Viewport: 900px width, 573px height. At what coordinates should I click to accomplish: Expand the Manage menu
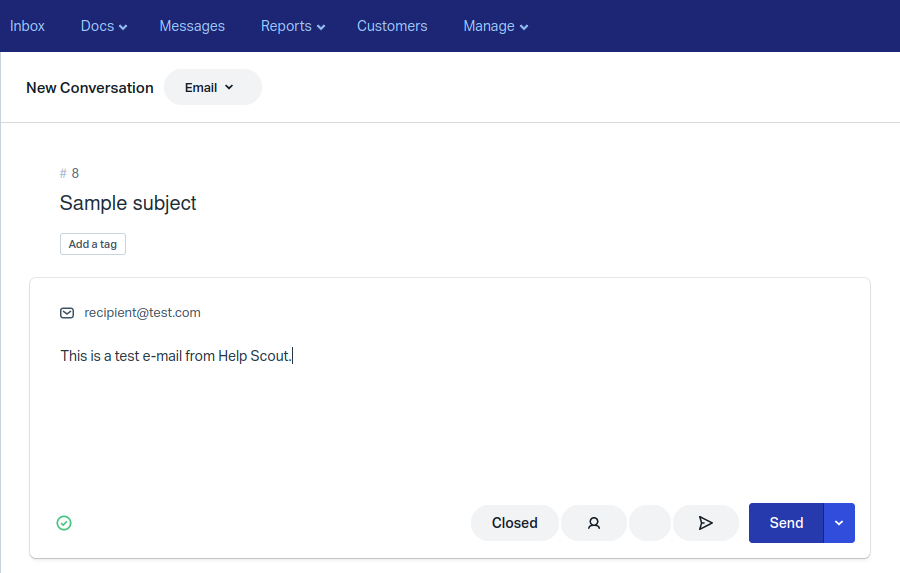(x=495, y=26)
